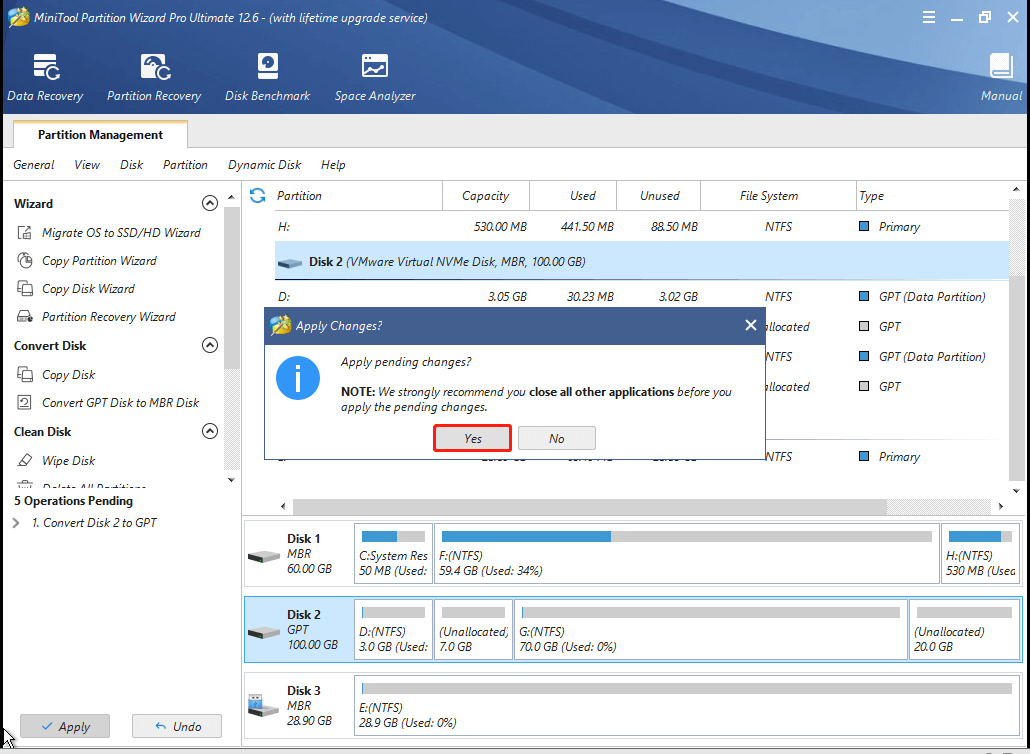The width and height of the screenshot is (1030, 754).
Task: Sort by the Capacity column header
Action: (x=485, y=196)
